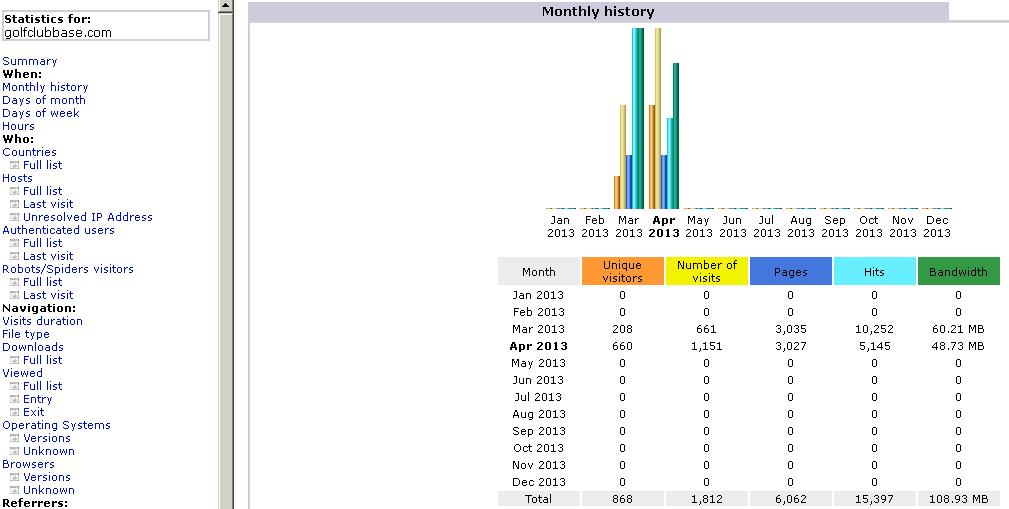The width and height of the screenshot is (1009, 509).
Task: Click the Mar 2013 row label in table
Action: 538,329
